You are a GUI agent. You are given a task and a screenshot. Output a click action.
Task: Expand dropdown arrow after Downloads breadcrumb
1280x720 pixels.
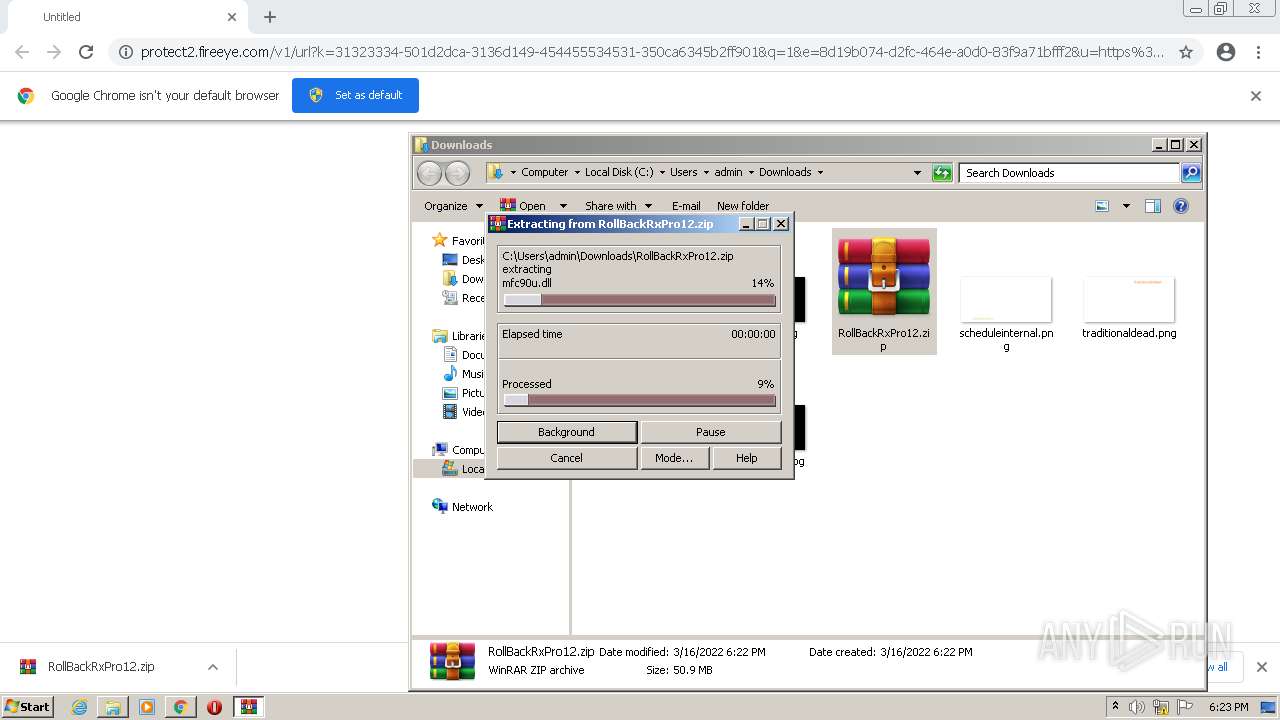click(x=820, y=172)
